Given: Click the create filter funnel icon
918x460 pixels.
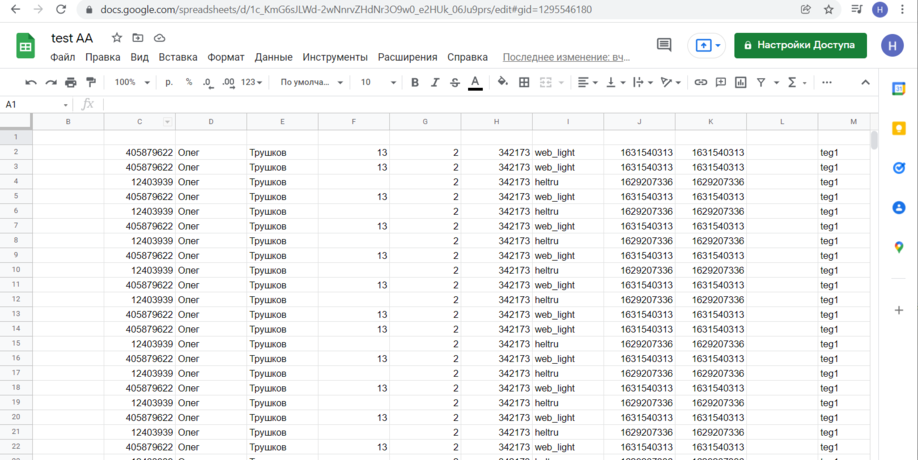Looking at the screenshot, I should (x=761, y=83).
